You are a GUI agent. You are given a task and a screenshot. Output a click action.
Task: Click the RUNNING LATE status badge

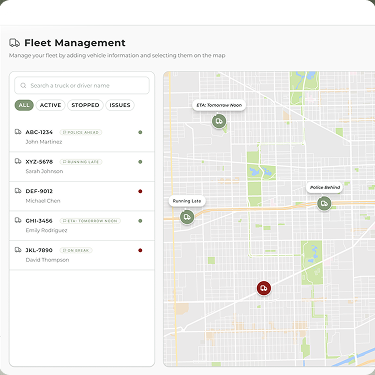81,162
